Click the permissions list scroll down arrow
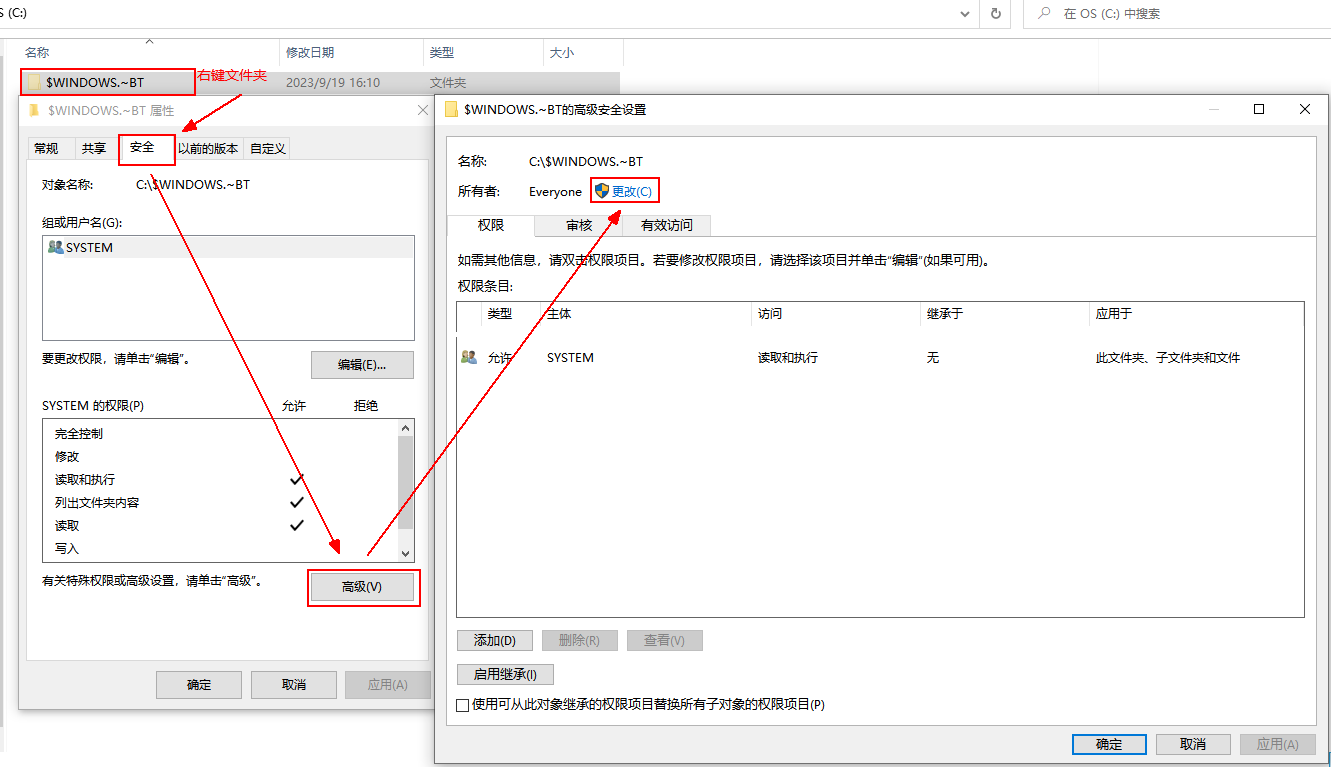This screenshot has height=767, width=1331. coord(405,553)
